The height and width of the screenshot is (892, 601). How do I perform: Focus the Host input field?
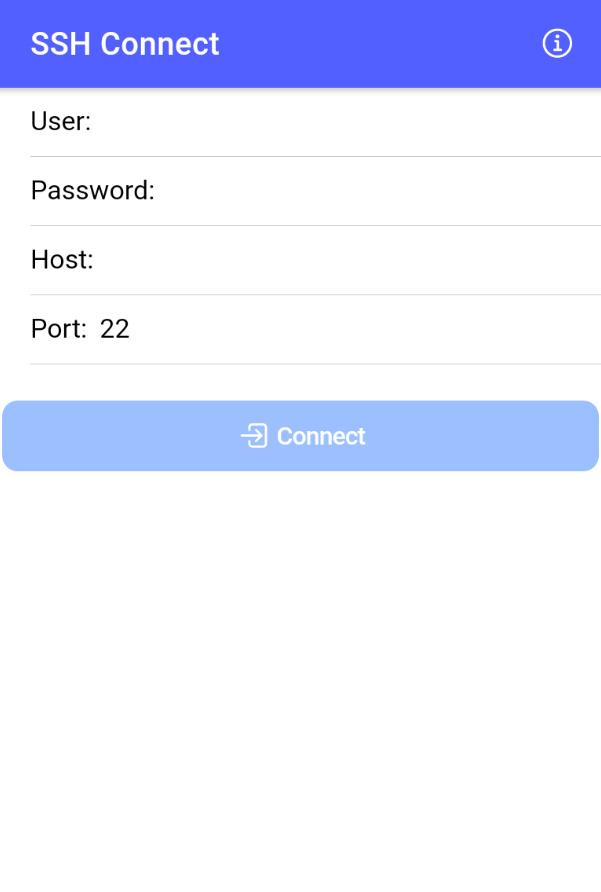click(x=348, y=259)
